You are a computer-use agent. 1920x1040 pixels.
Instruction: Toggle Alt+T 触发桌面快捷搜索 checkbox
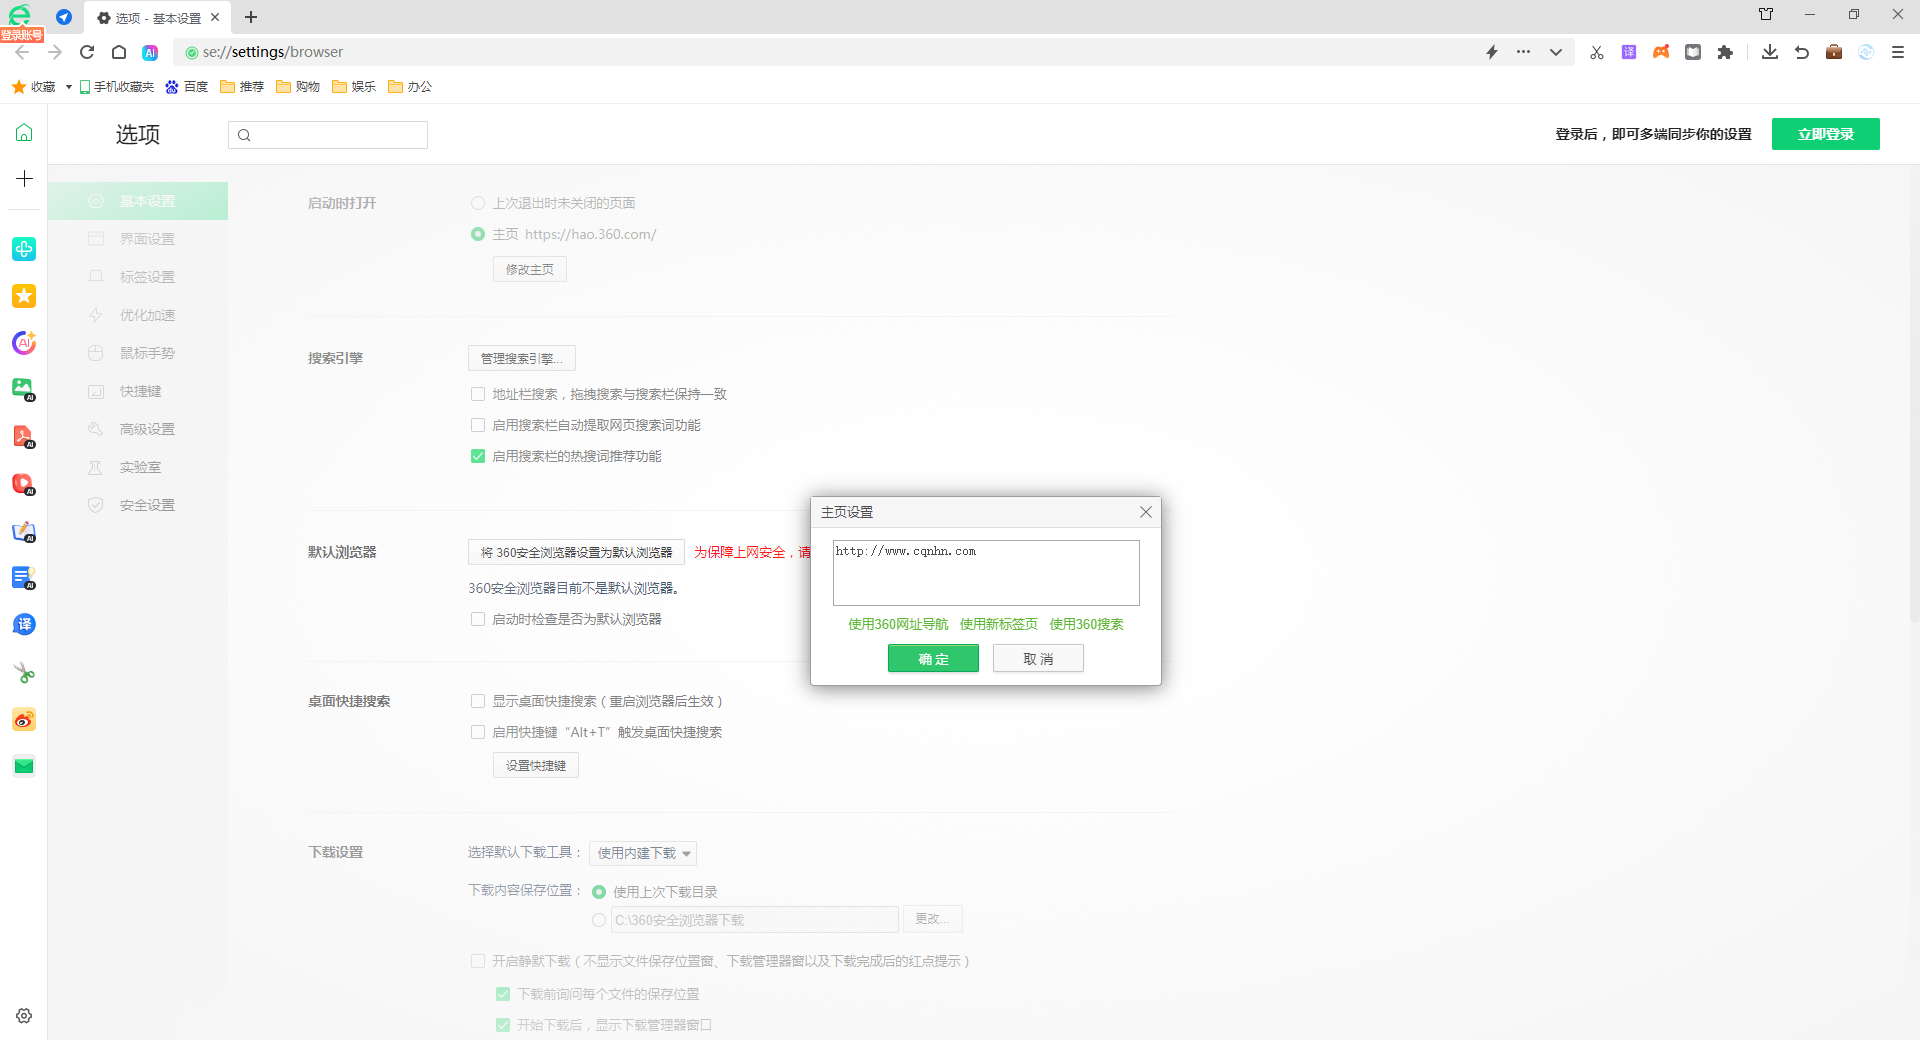coord(478,732)
